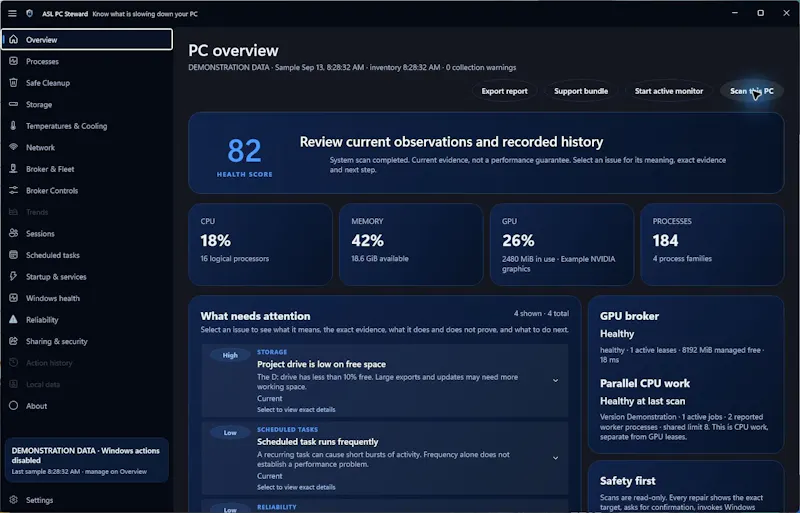
Task: Click the About circle icon
Action: pos(14,405)
